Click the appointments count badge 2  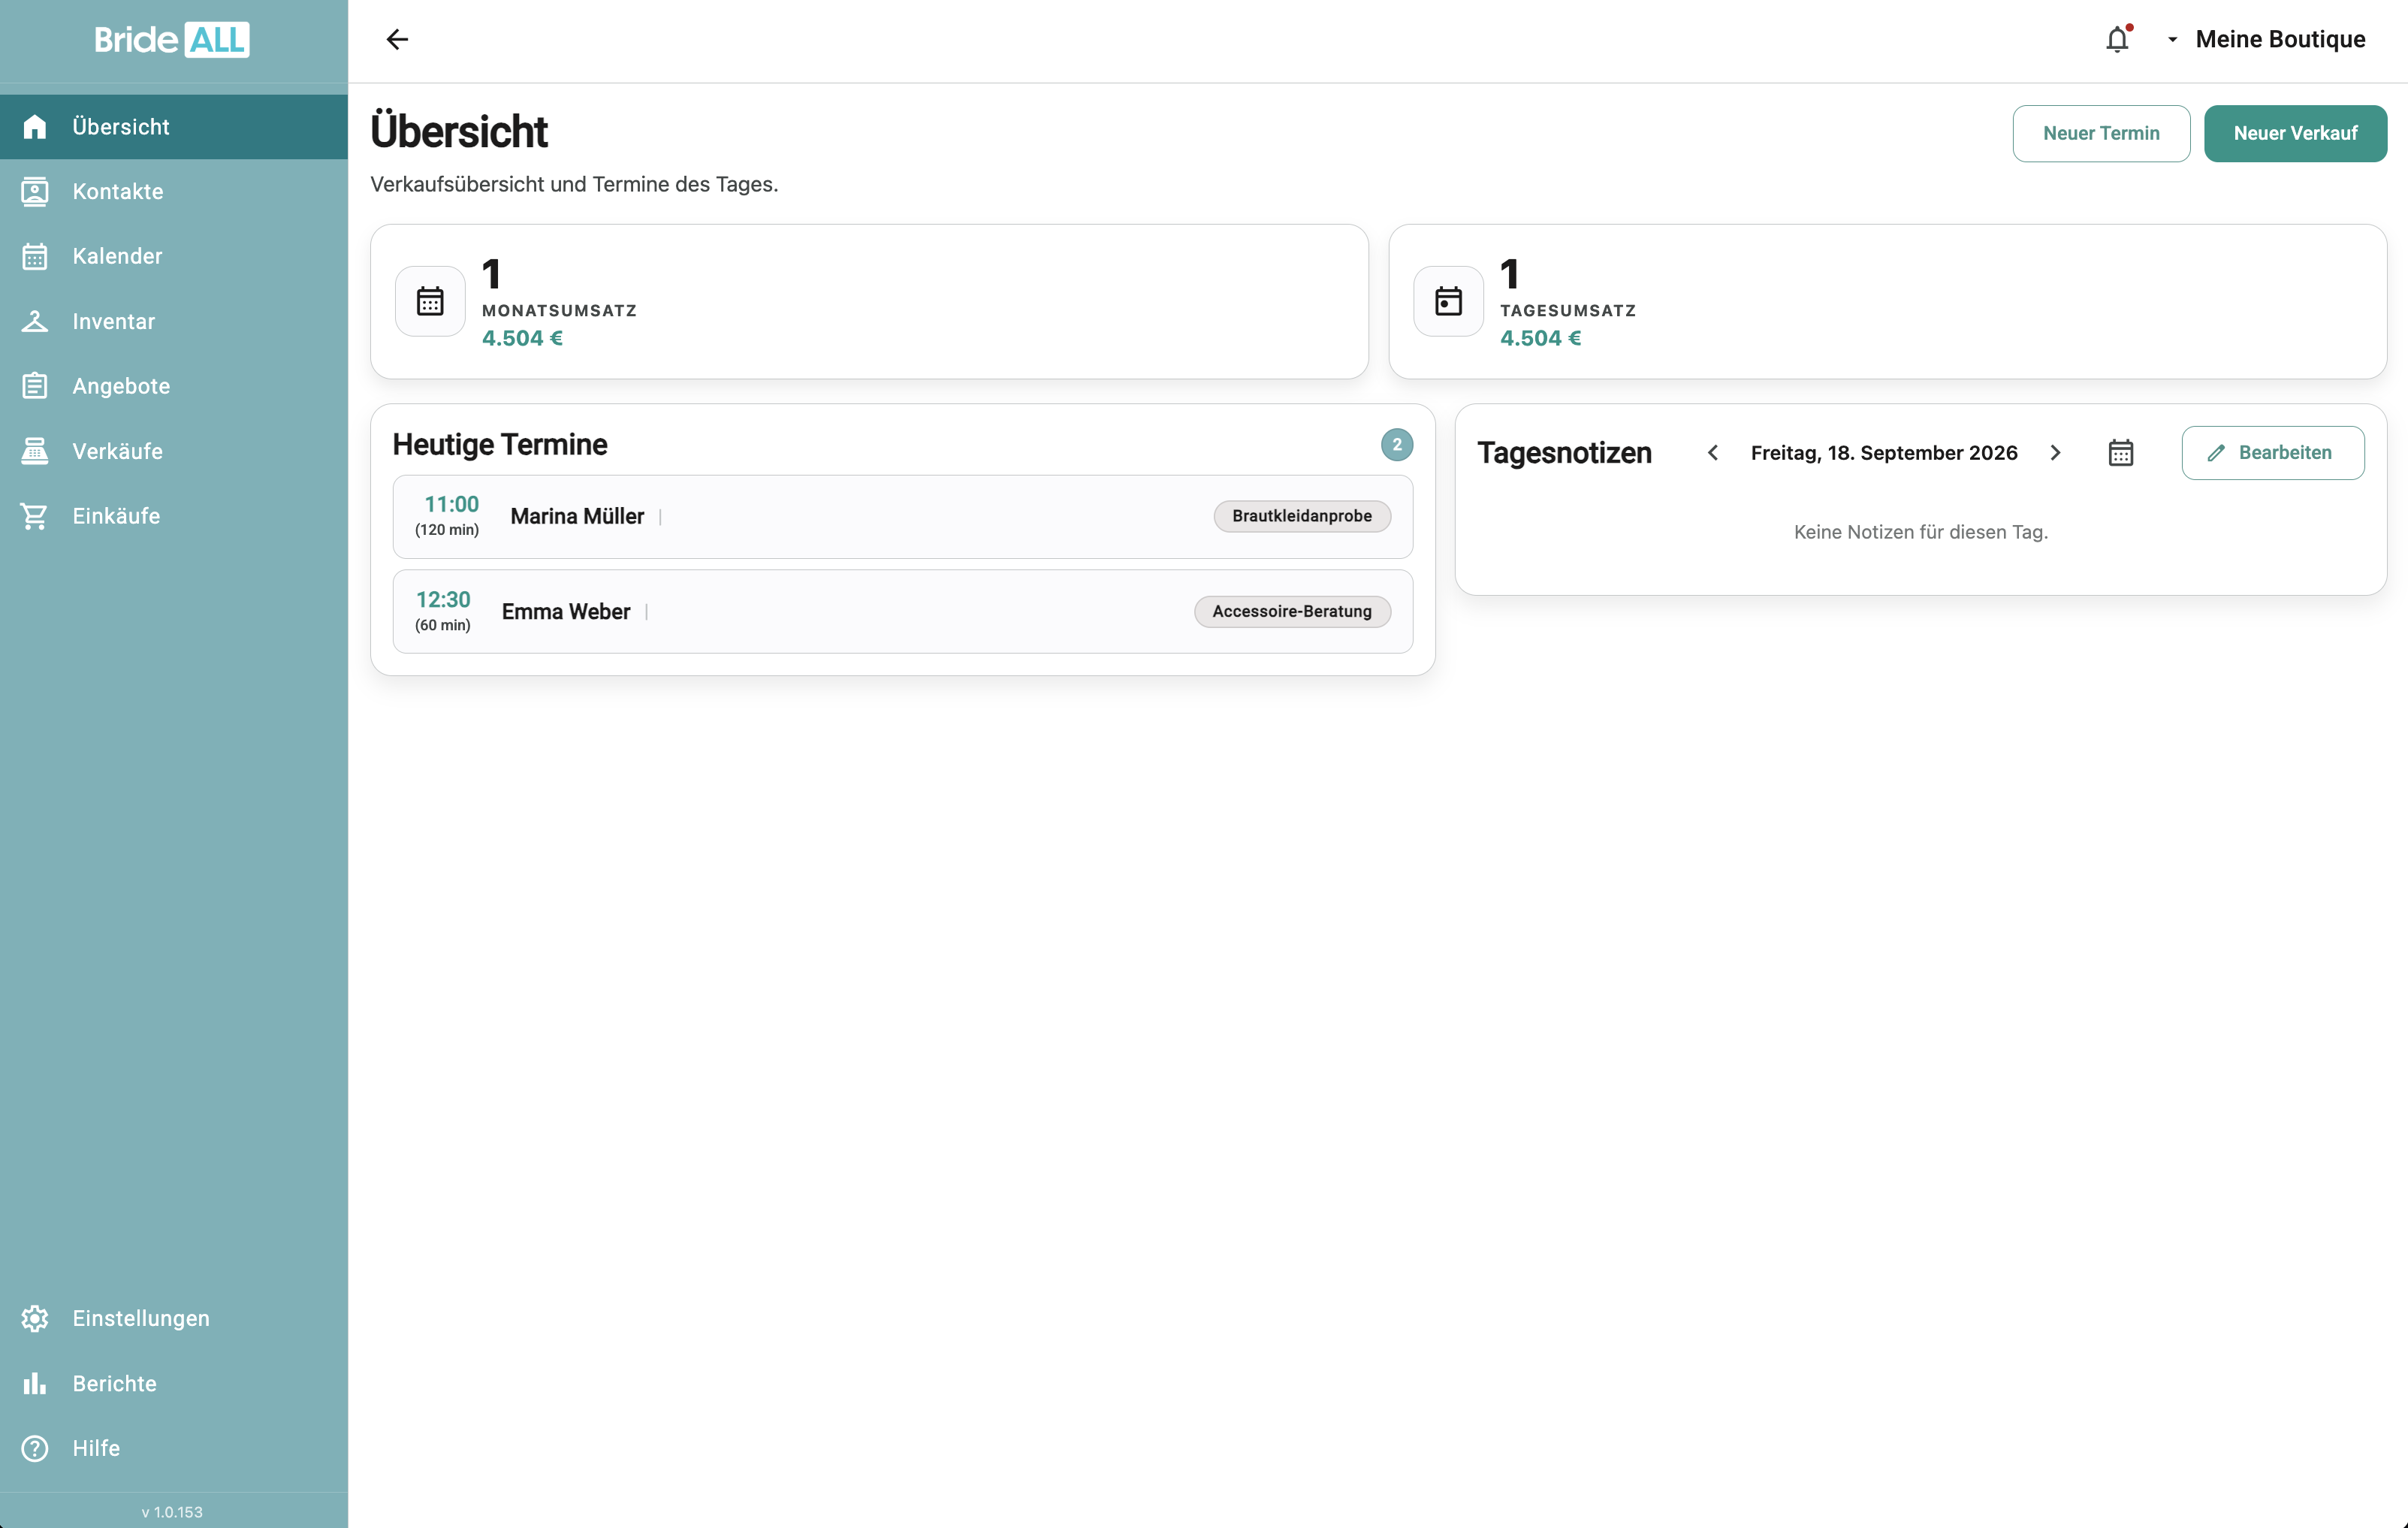pyautogui.click(x=1396, y=445)
